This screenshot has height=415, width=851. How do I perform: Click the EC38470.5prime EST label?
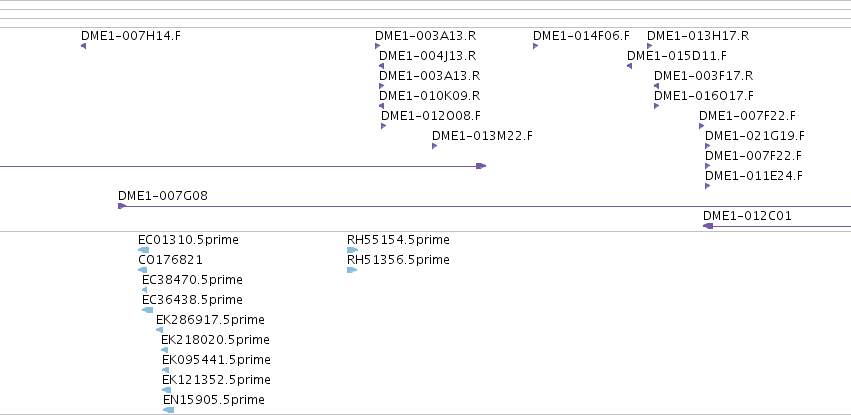192,280
